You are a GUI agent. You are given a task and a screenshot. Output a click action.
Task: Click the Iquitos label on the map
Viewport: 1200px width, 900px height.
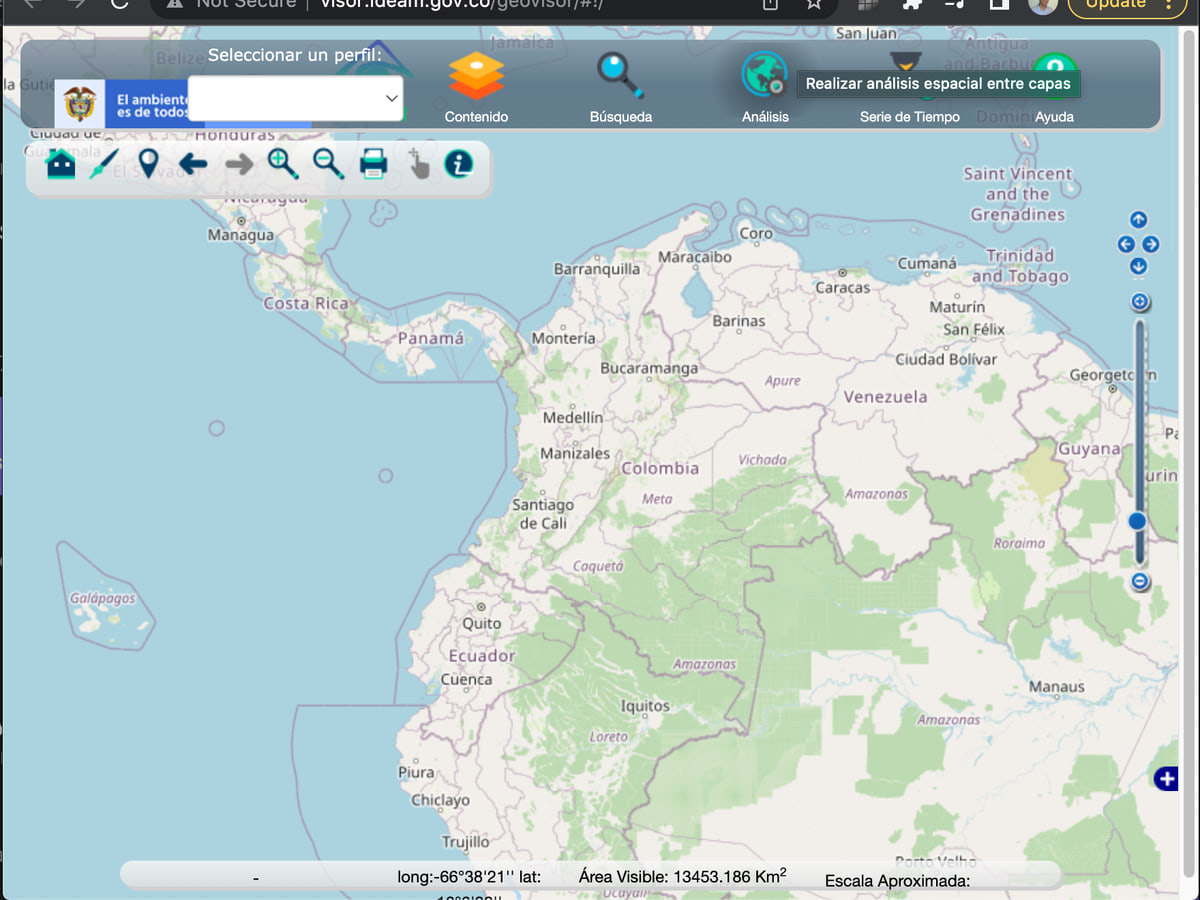pos(645,706)
